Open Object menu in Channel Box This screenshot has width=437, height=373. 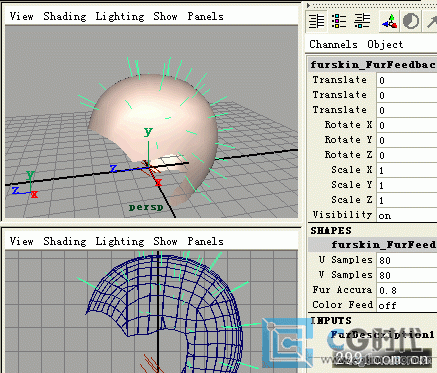coord(385,44)
